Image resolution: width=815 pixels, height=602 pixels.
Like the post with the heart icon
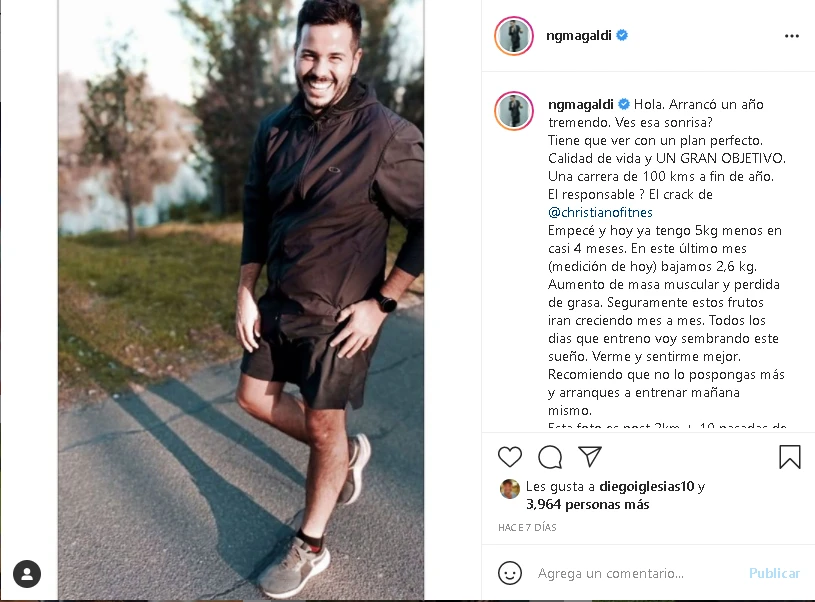point(509,457)
